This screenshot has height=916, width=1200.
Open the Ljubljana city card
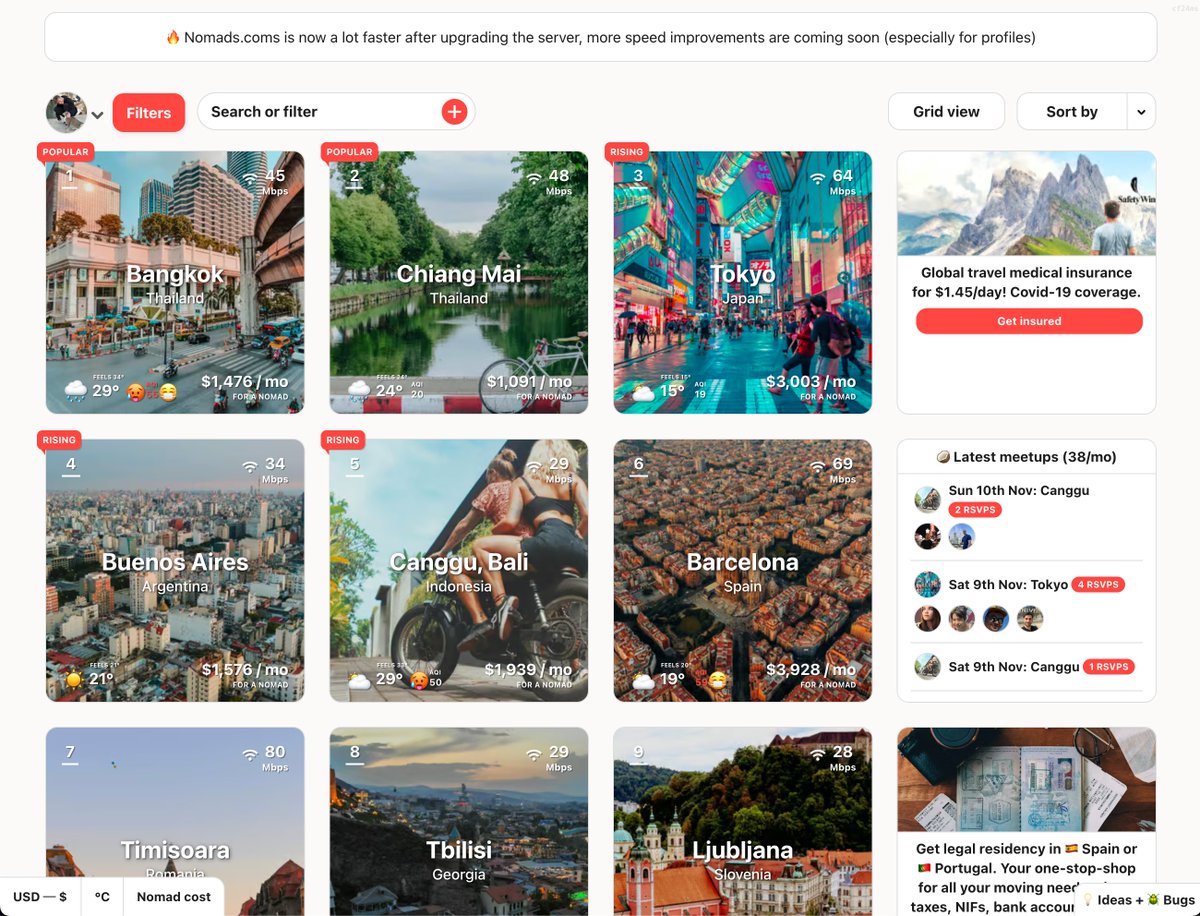click(743, 821)
